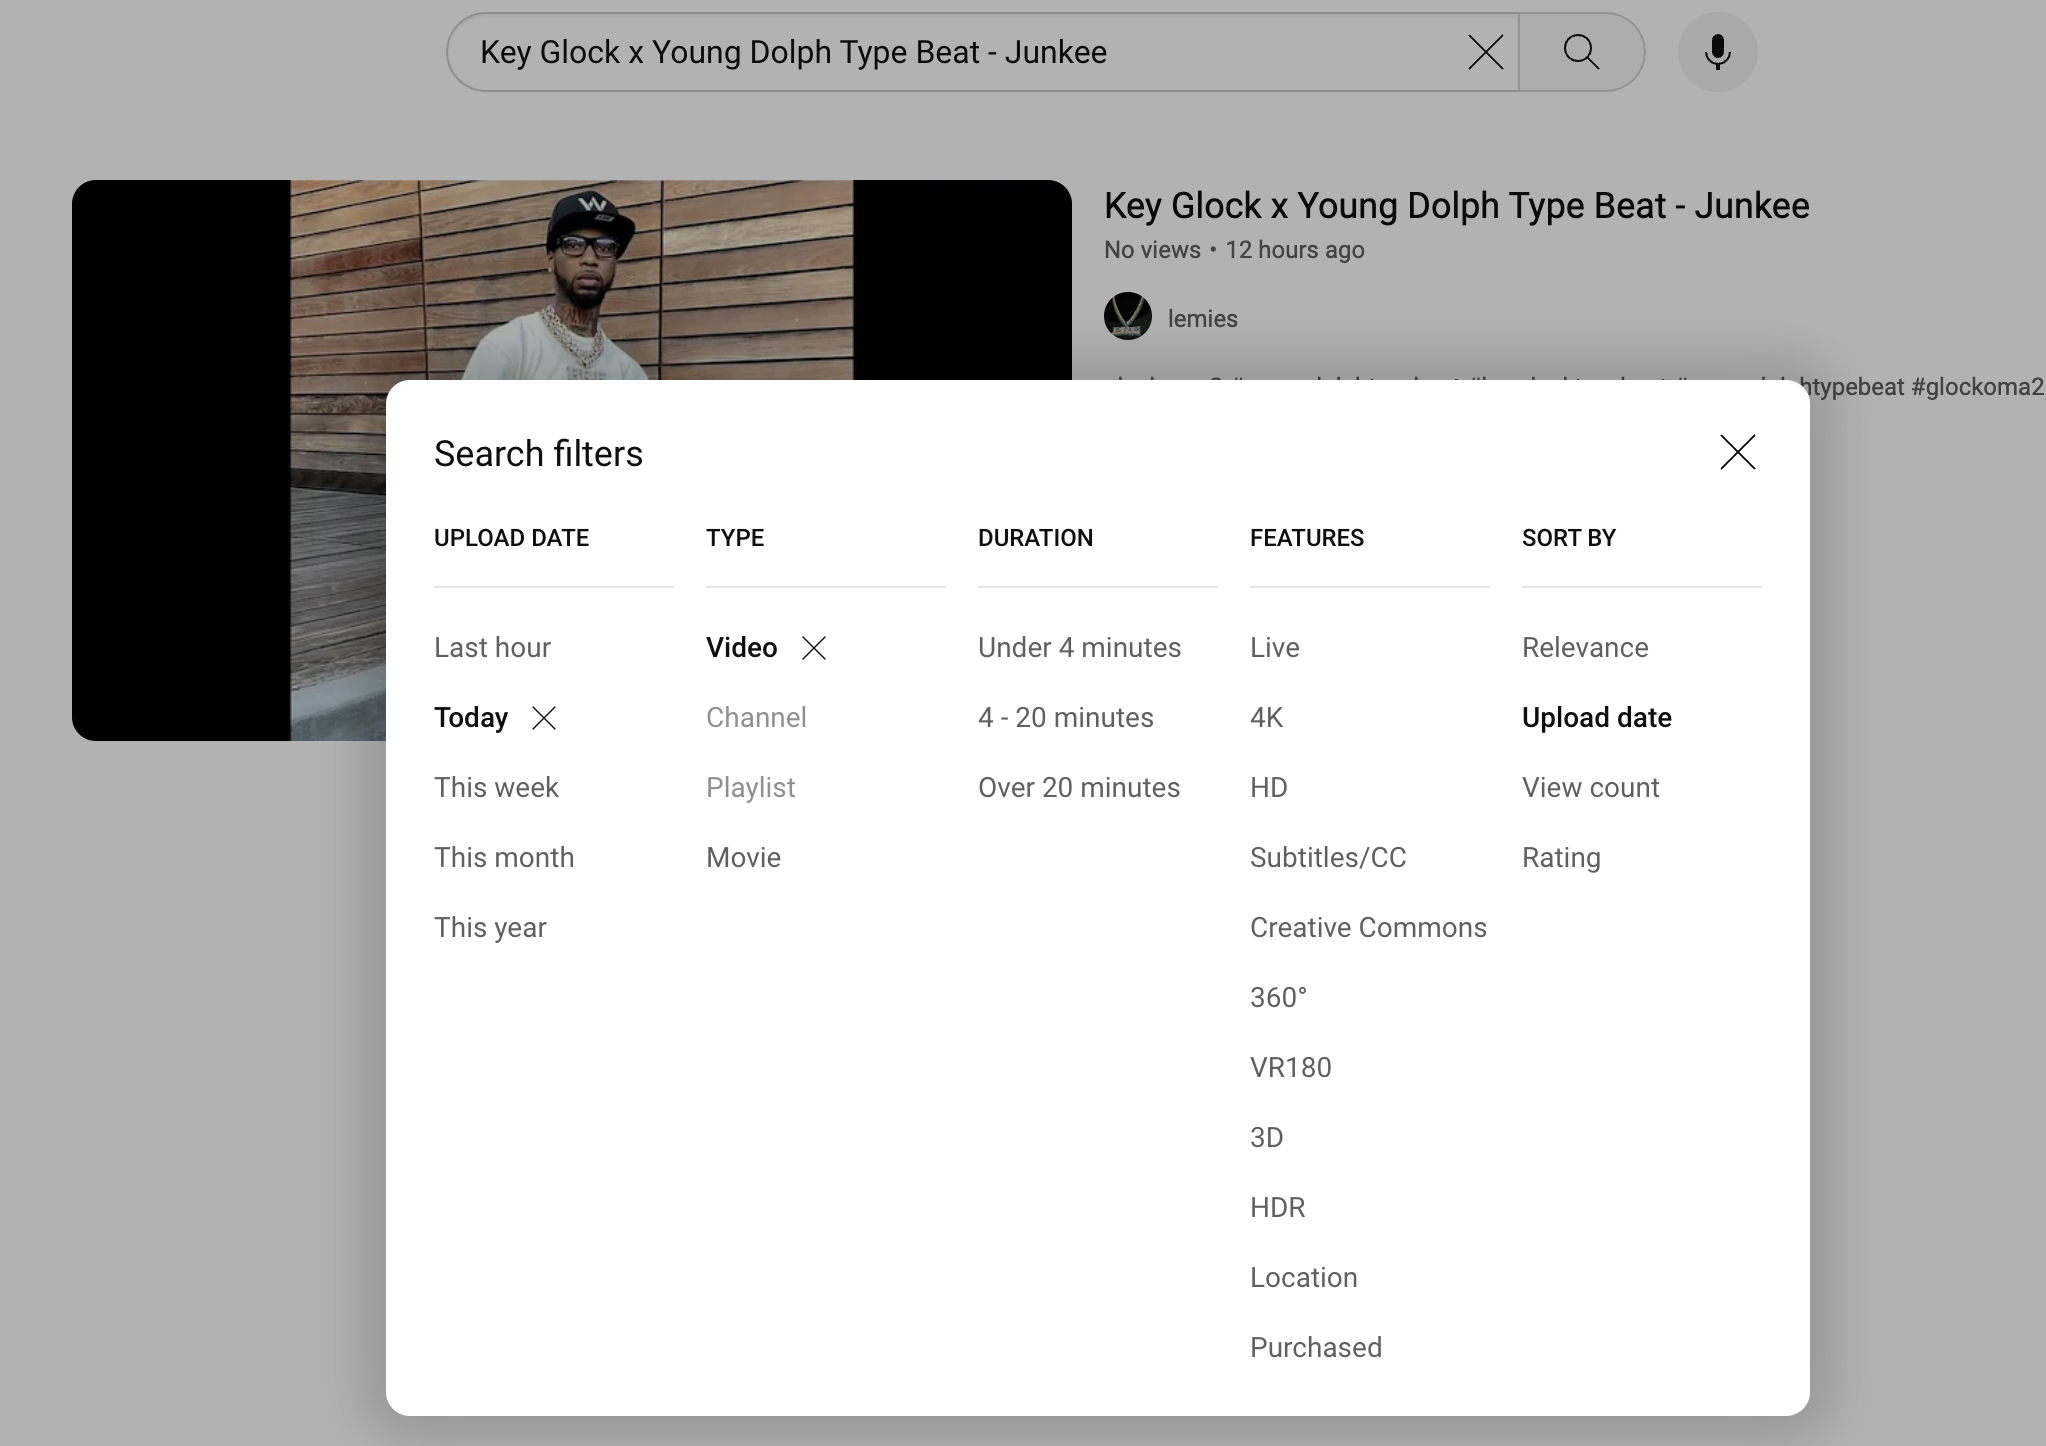Viewport: 2046px width, 1446px height.
Task: Choose the Creative Commons filter
Action: point(1367,928)
